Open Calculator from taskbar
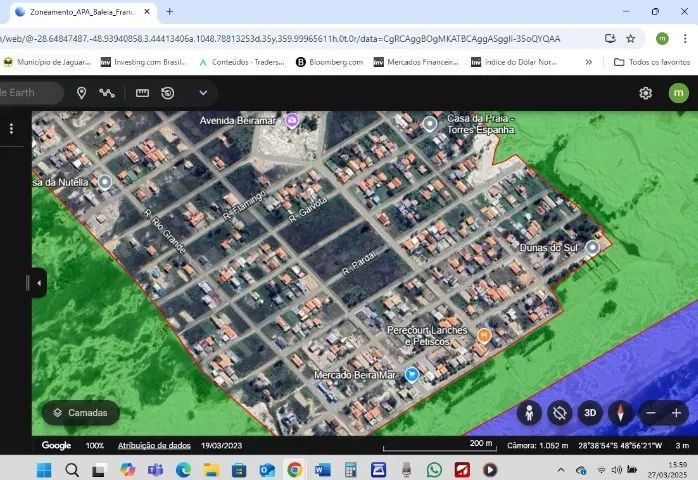This screenshot has width=698, height=480. [x=350, y=470]
